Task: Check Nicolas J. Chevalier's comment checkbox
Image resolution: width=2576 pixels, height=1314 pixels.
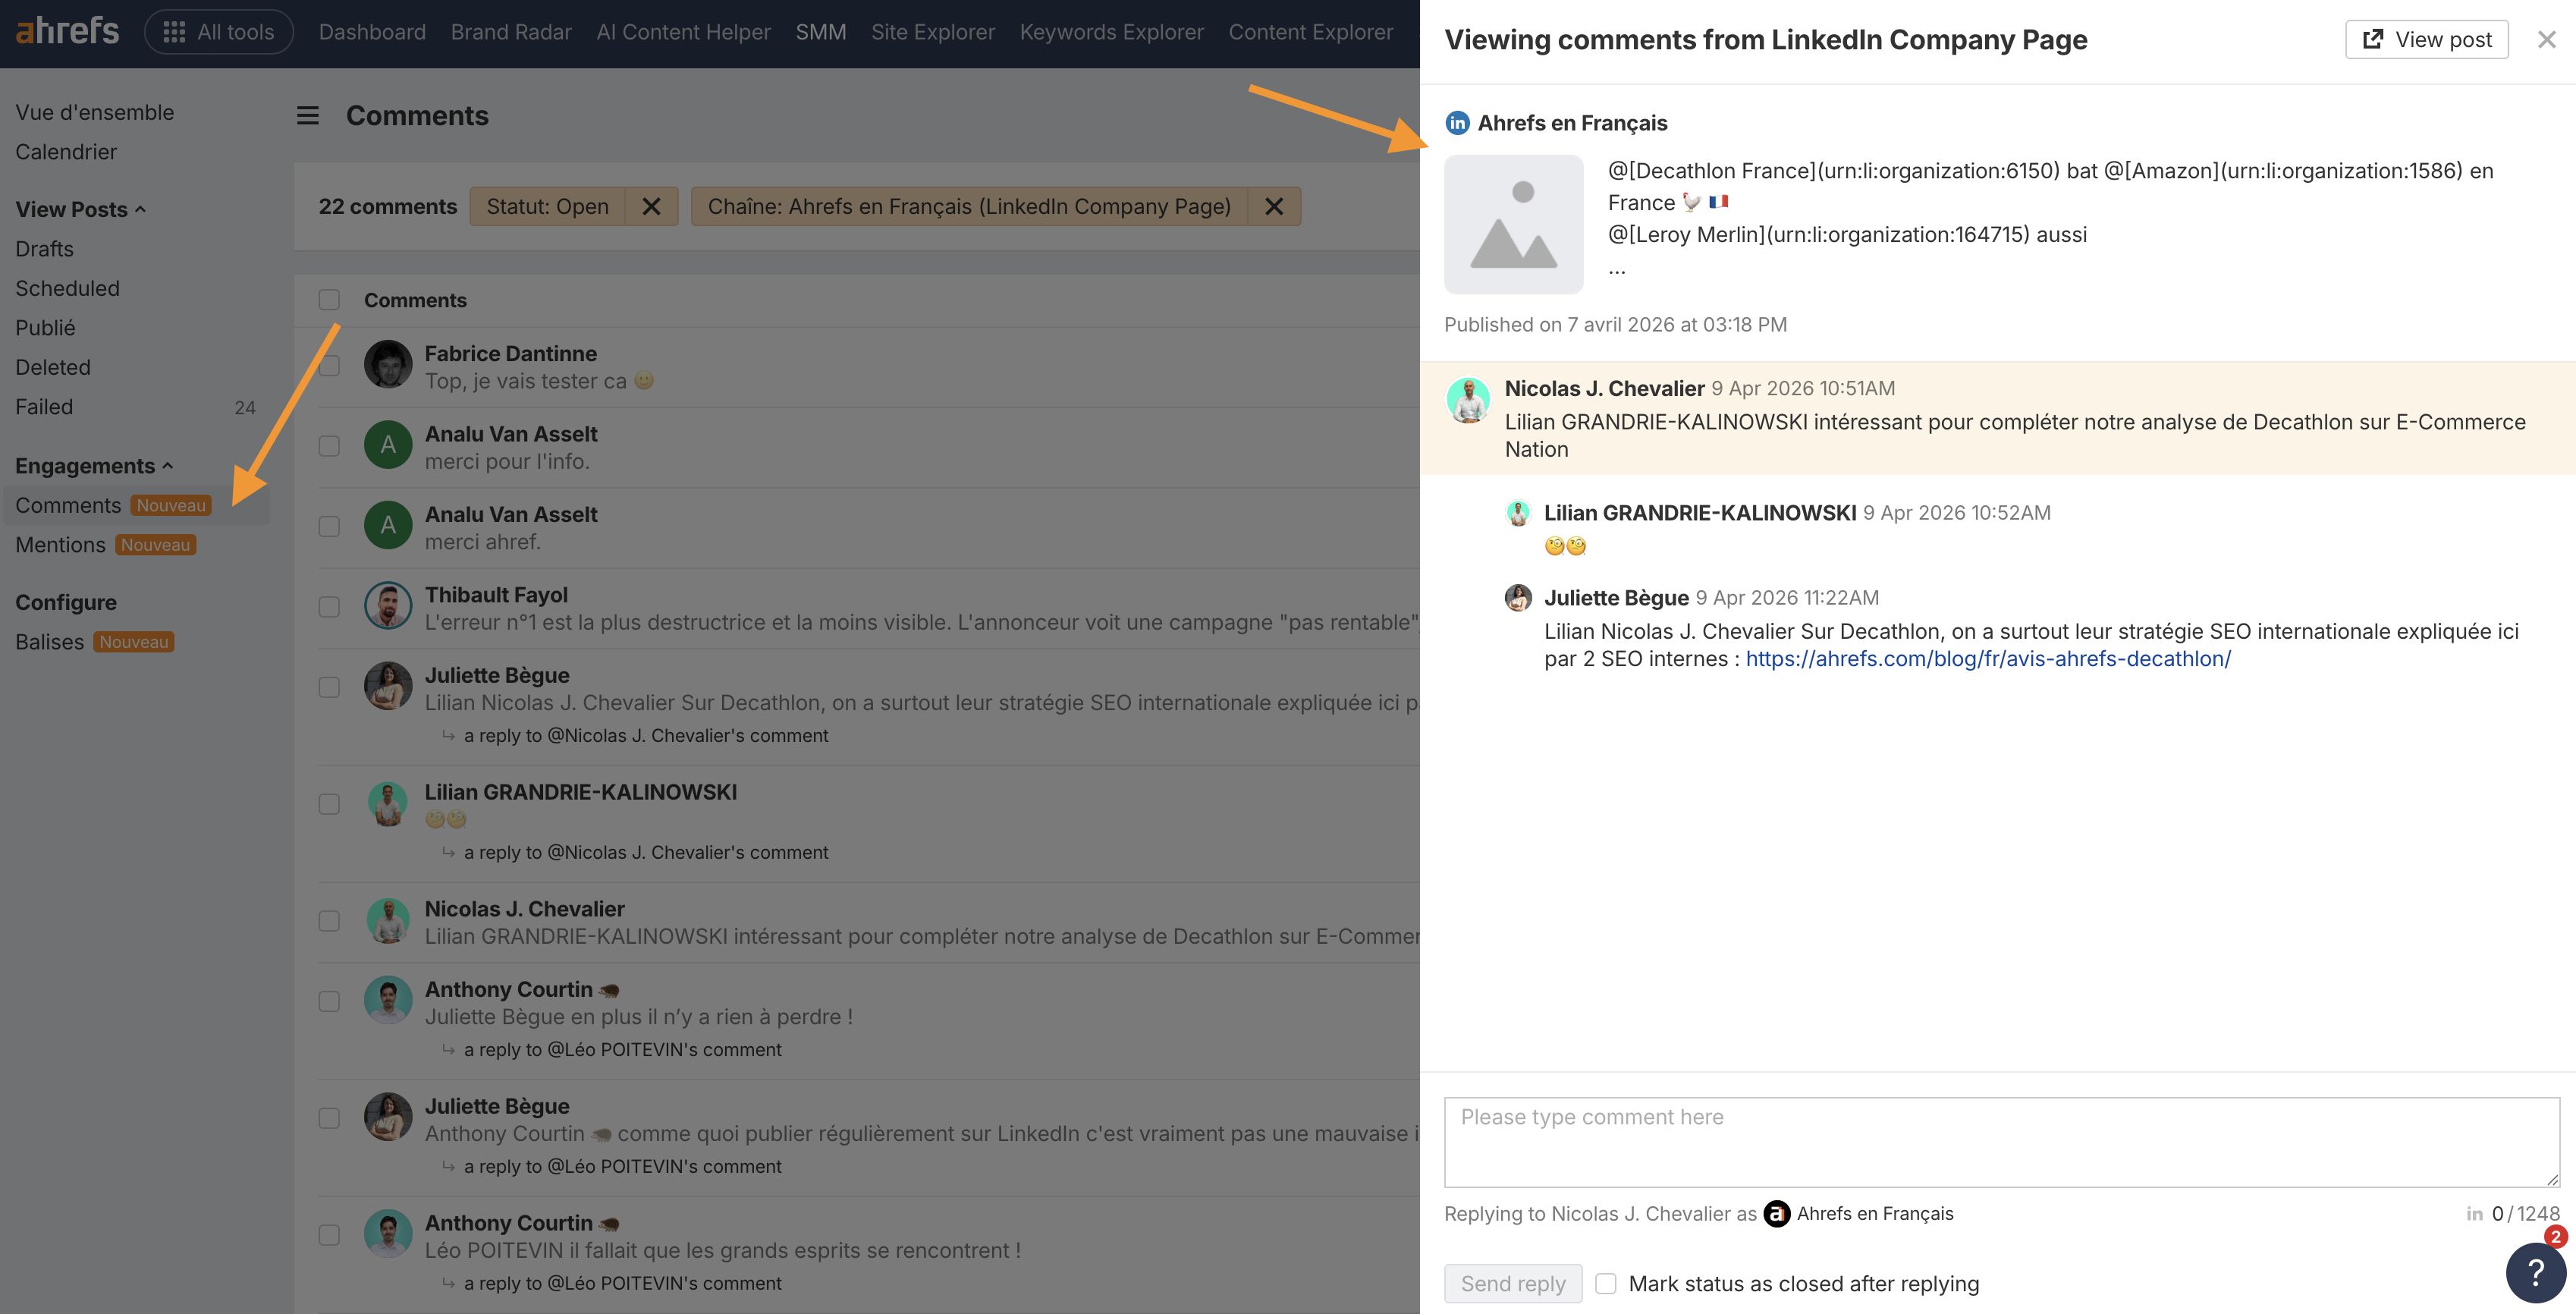Action: click(x=329, y=921)
